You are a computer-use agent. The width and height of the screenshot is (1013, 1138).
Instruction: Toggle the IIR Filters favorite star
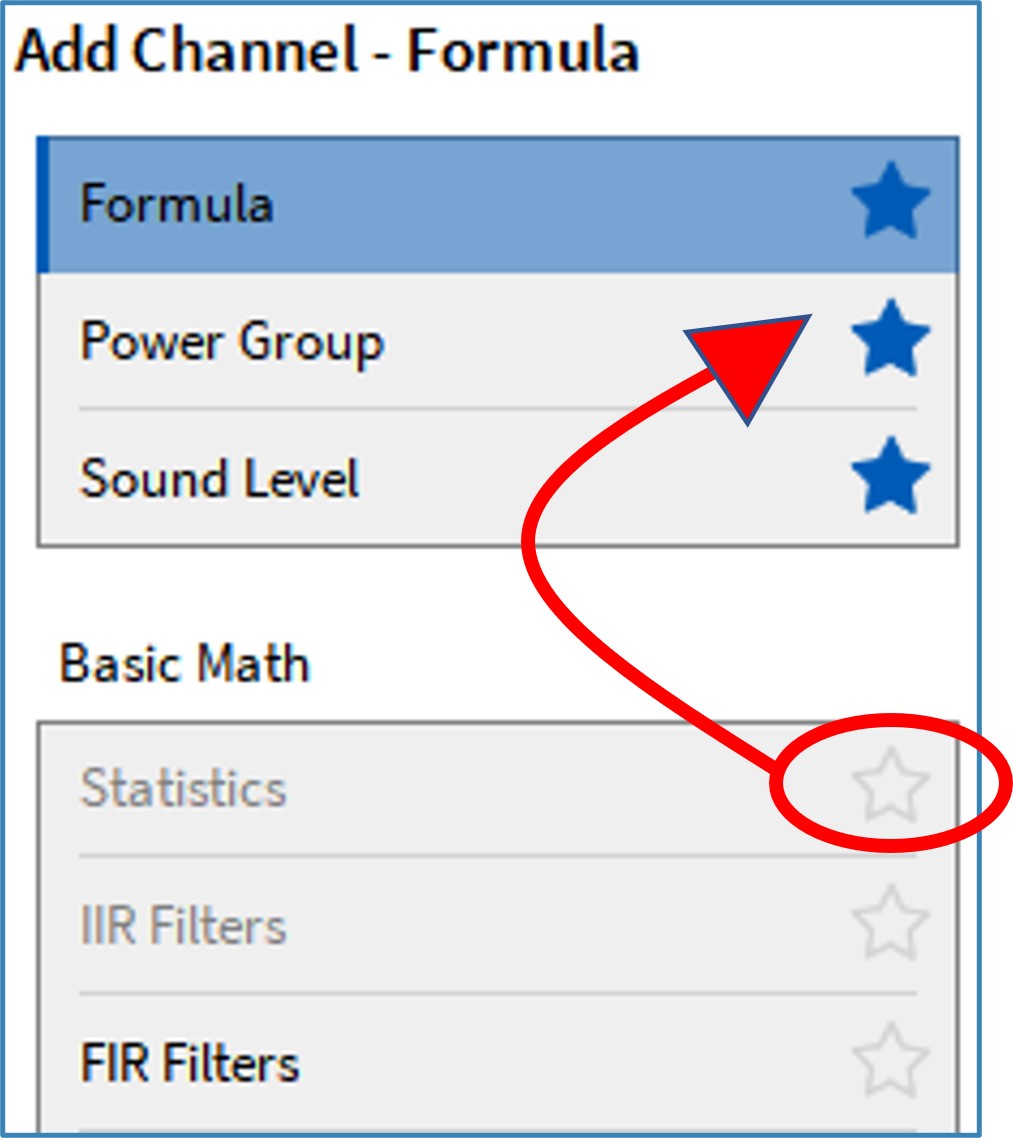tap(889, 923)
